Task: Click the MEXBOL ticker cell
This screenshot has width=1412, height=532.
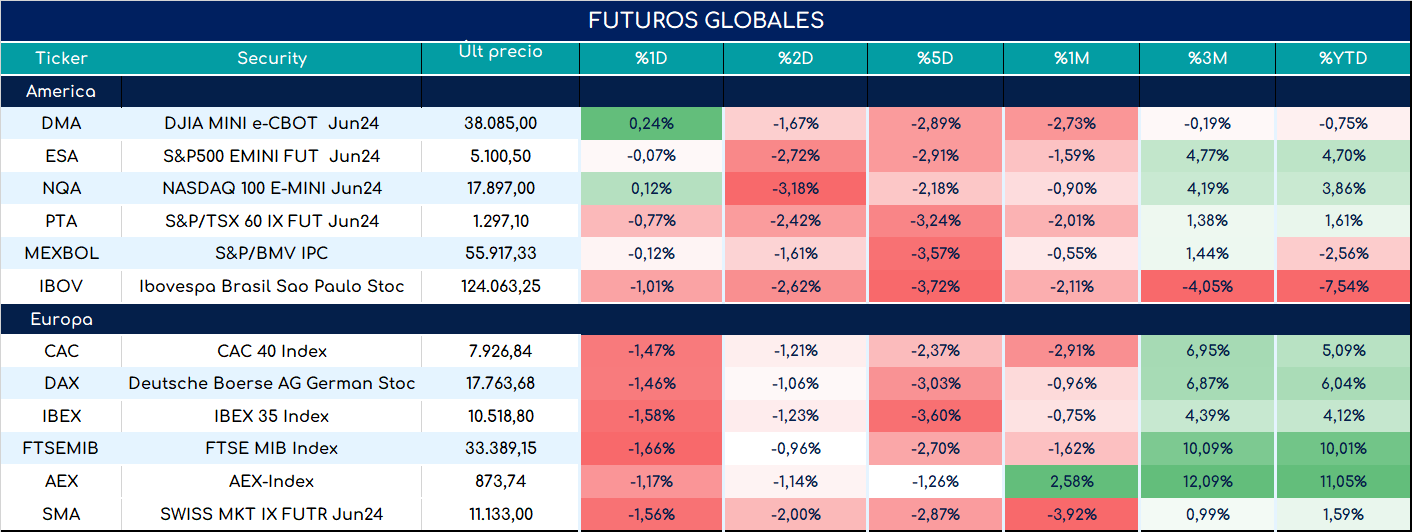Action: (61, 254)
